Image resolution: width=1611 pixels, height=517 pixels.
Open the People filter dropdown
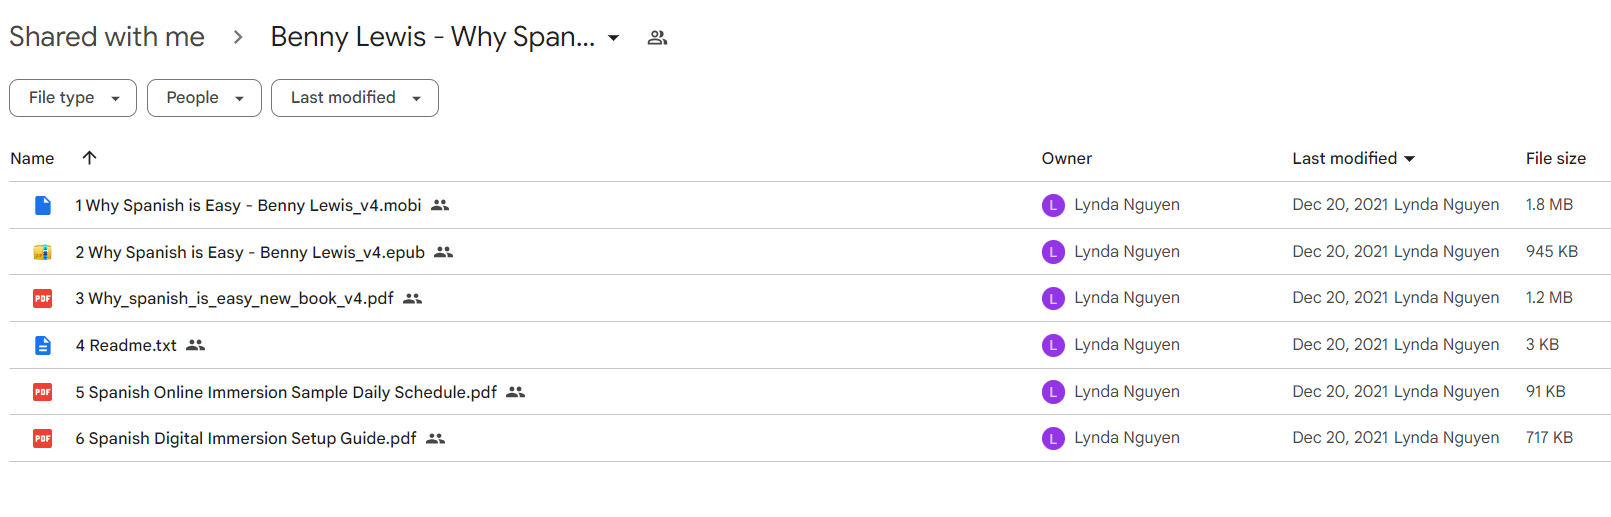point(204,98)
